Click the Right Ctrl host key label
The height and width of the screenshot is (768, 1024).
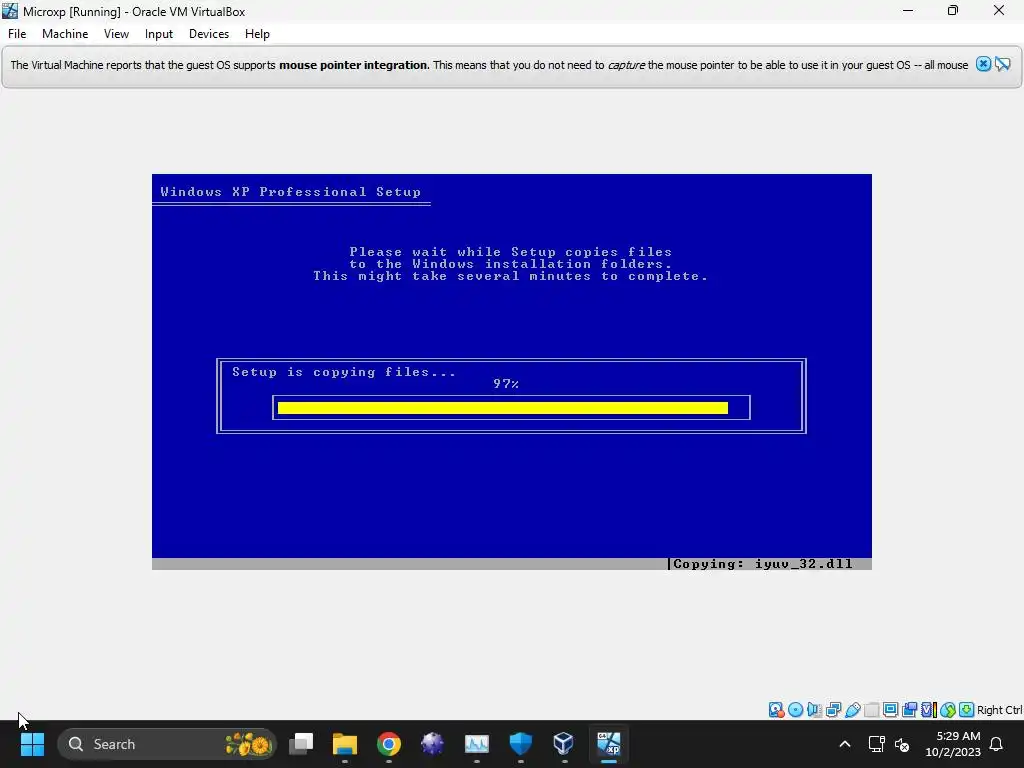click(x=1000, y=710)
